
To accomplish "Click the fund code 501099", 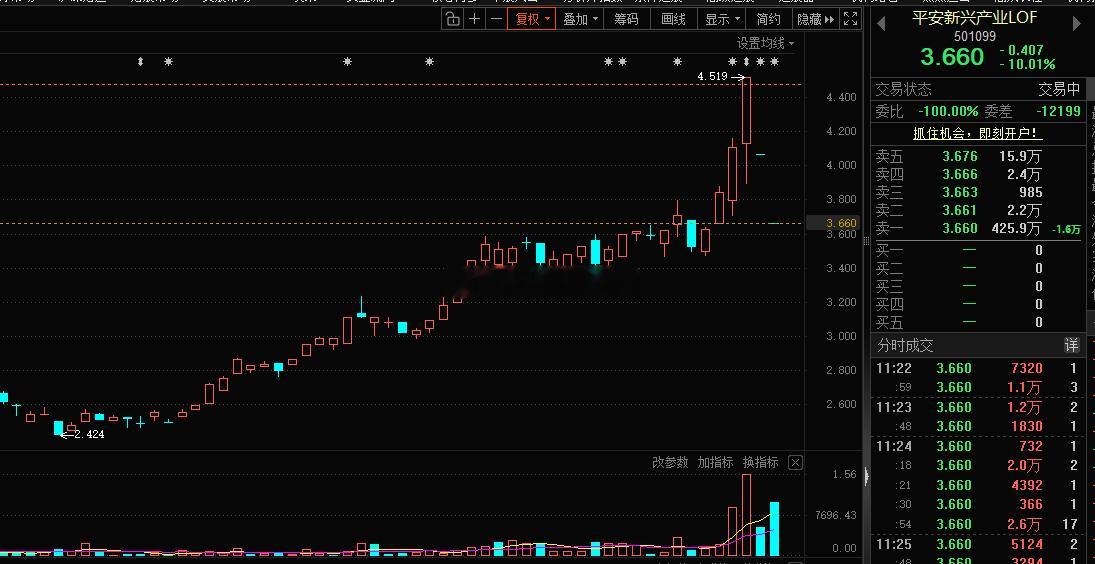I will 975,36.
